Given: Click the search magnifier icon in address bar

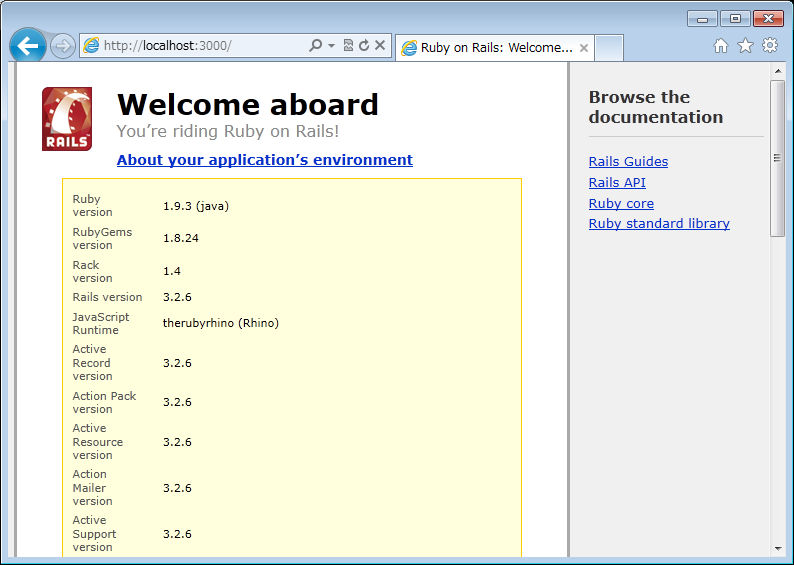Looking at the screenshot, I should pyautogui.click(x=315, y=46).
